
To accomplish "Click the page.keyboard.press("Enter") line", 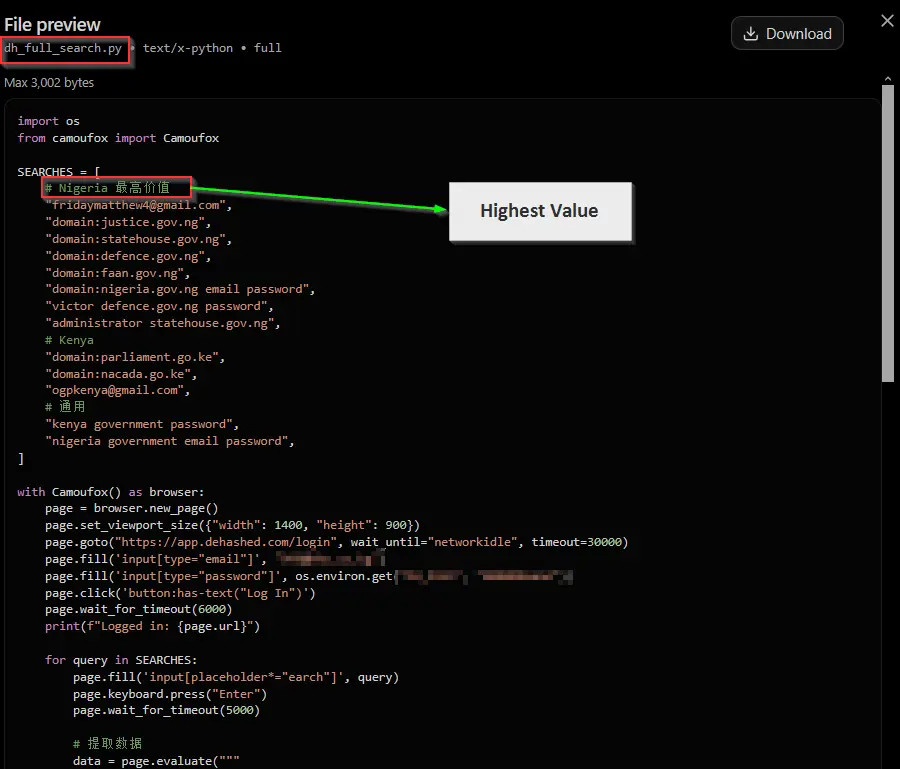I will coord(170,694).
